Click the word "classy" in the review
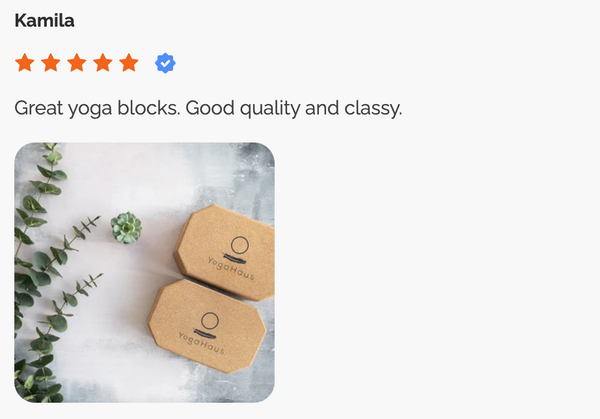Image resolution: width=600 pixels, height=419 pixels. tap(372, 108)
